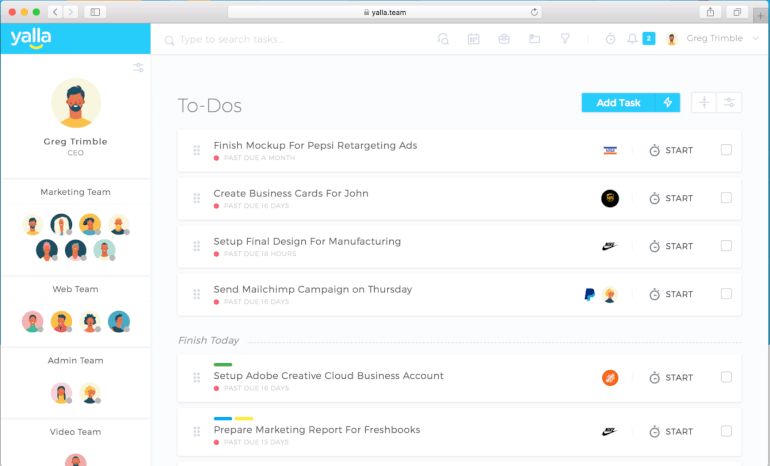Check off Setup Final Design For Manufacturing

tap(726, 246)
